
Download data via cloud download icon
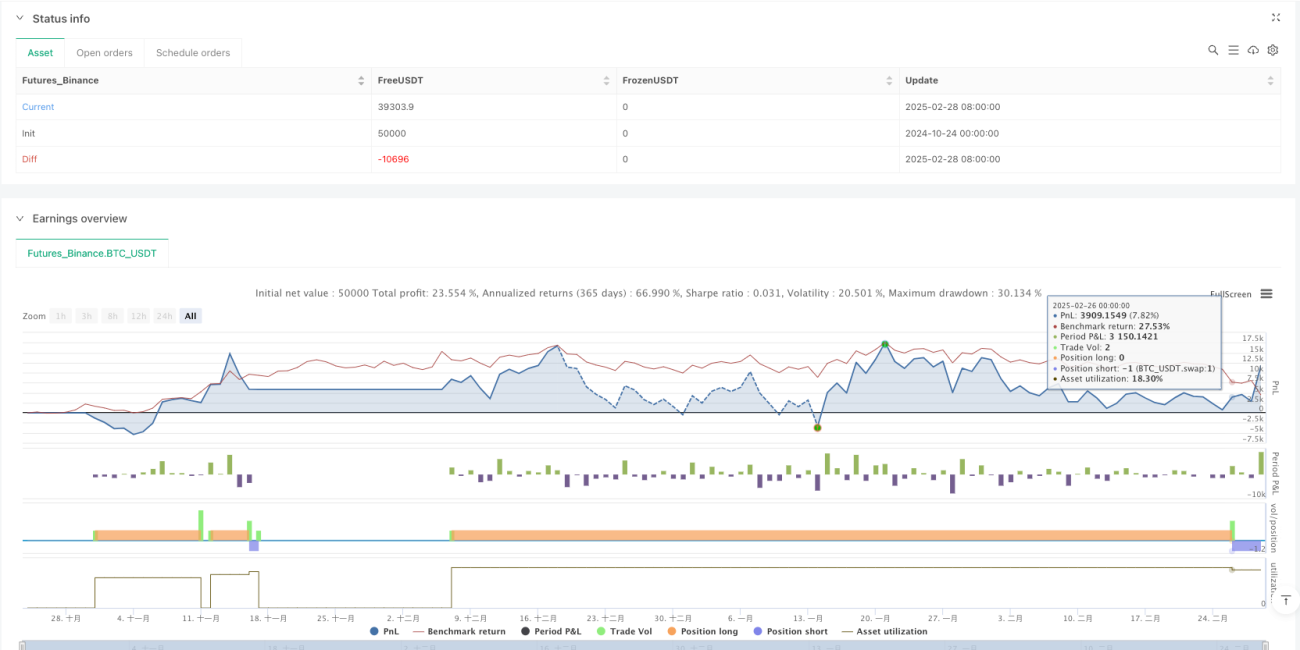pos(1253,50)
